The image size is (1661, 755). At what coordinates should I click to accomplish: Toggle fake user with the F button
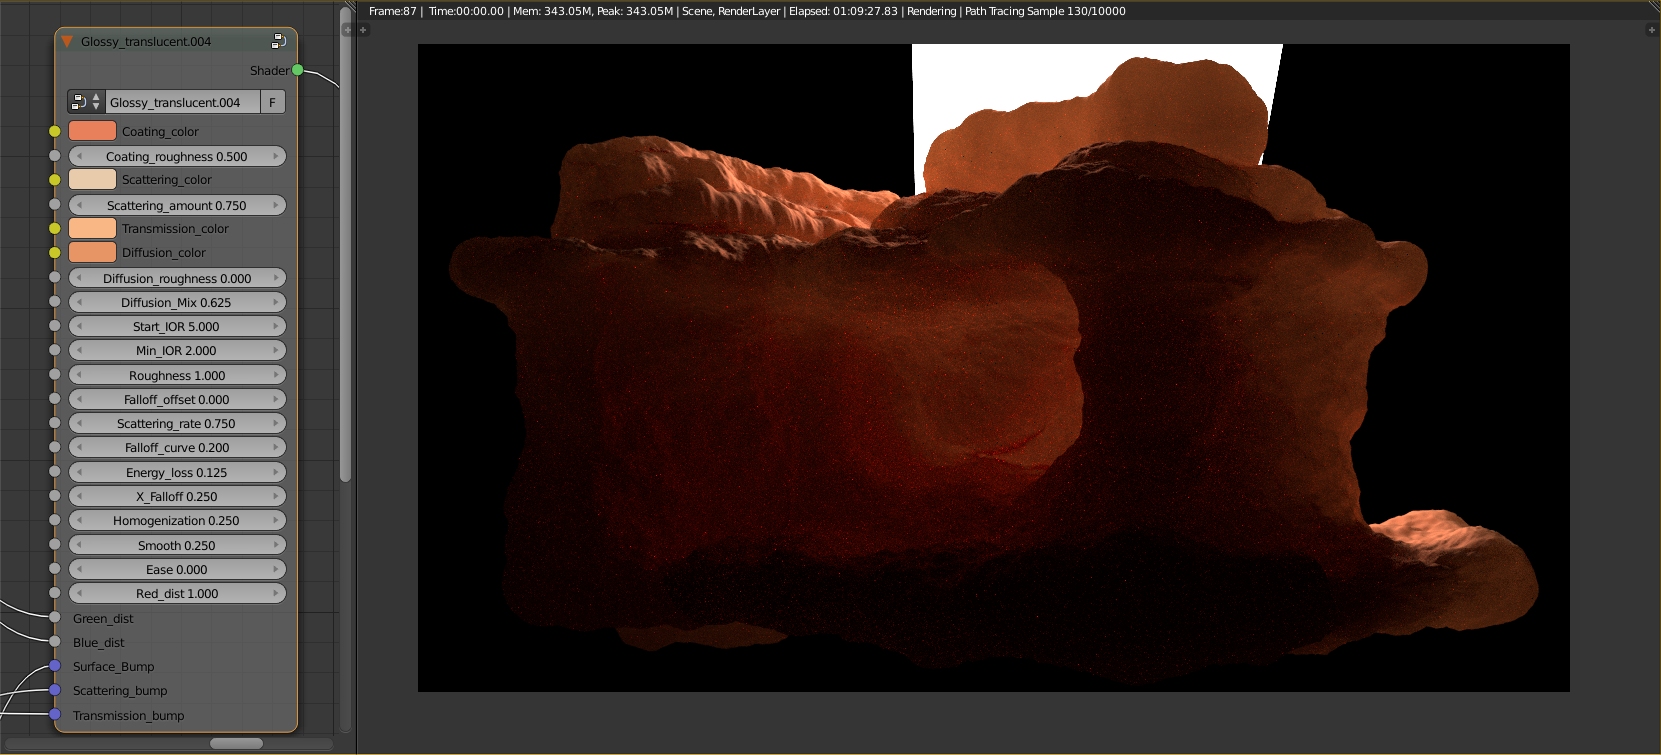click(x=273, y=102)
